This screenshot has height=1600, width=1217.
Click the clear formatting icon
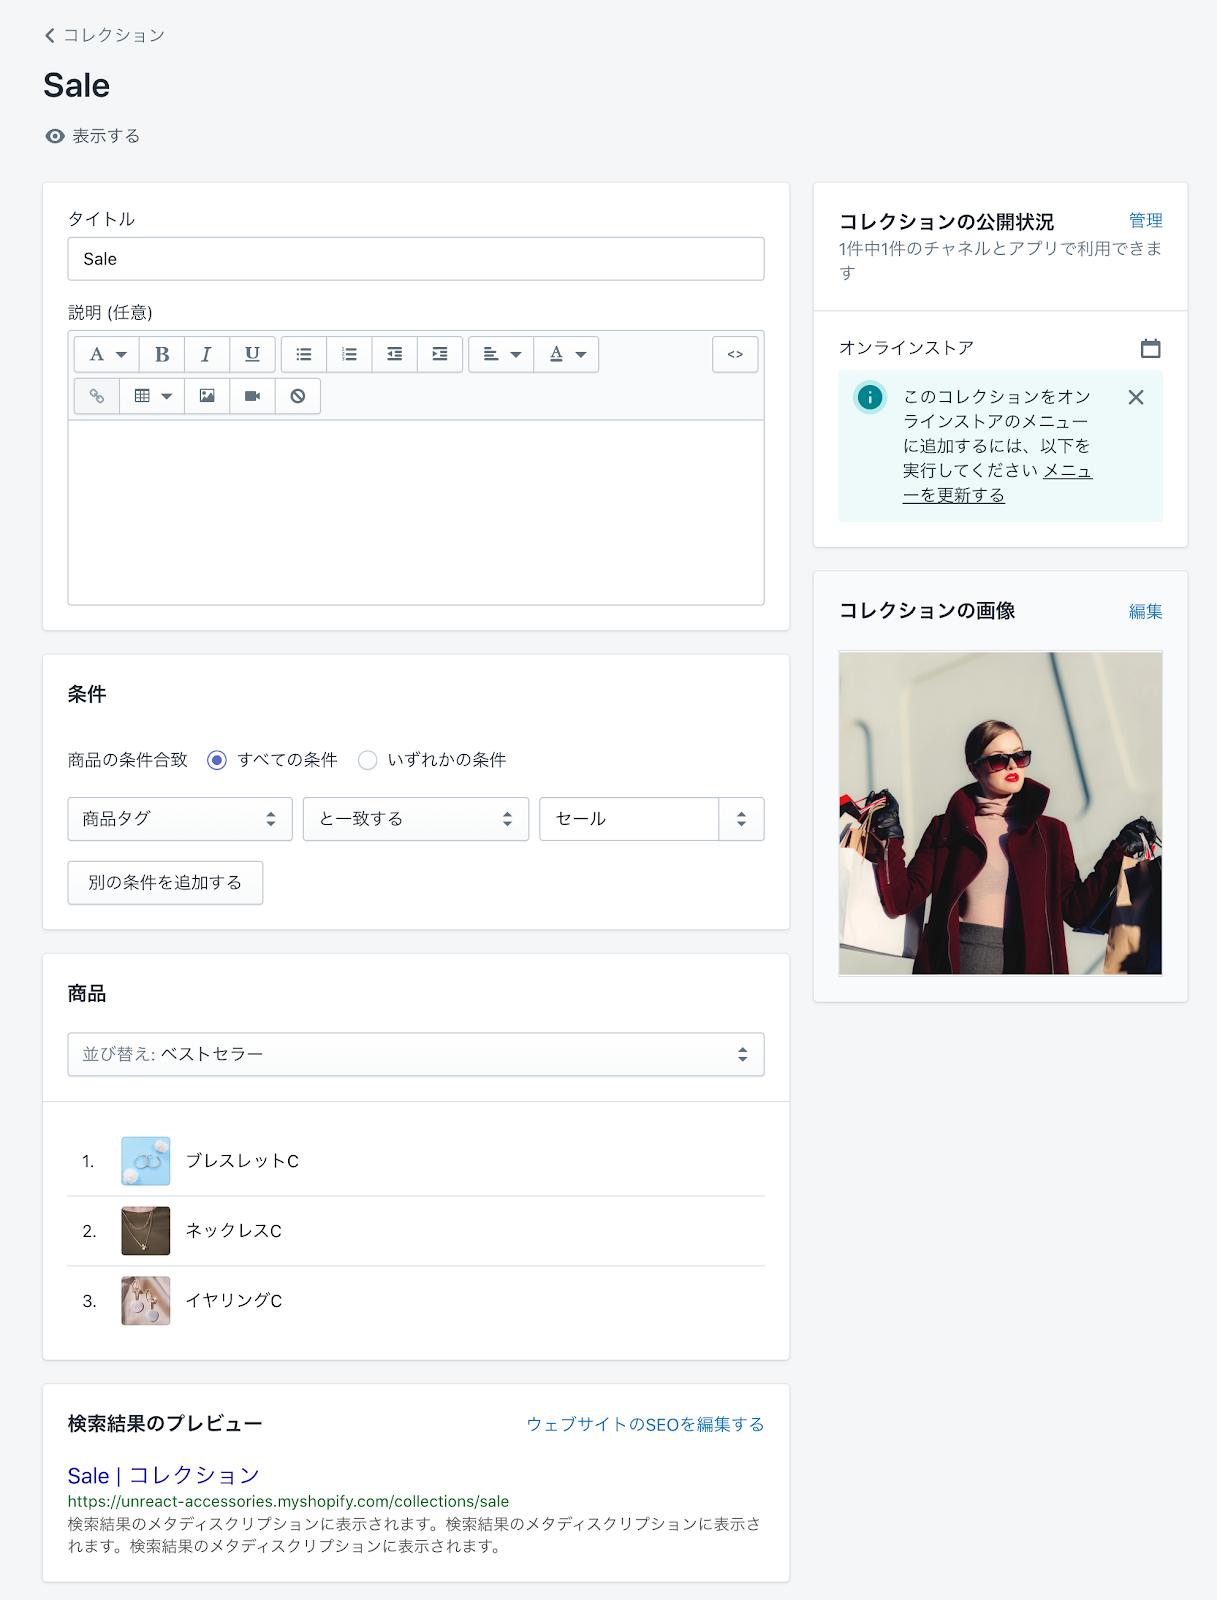[x=298, y=396]
